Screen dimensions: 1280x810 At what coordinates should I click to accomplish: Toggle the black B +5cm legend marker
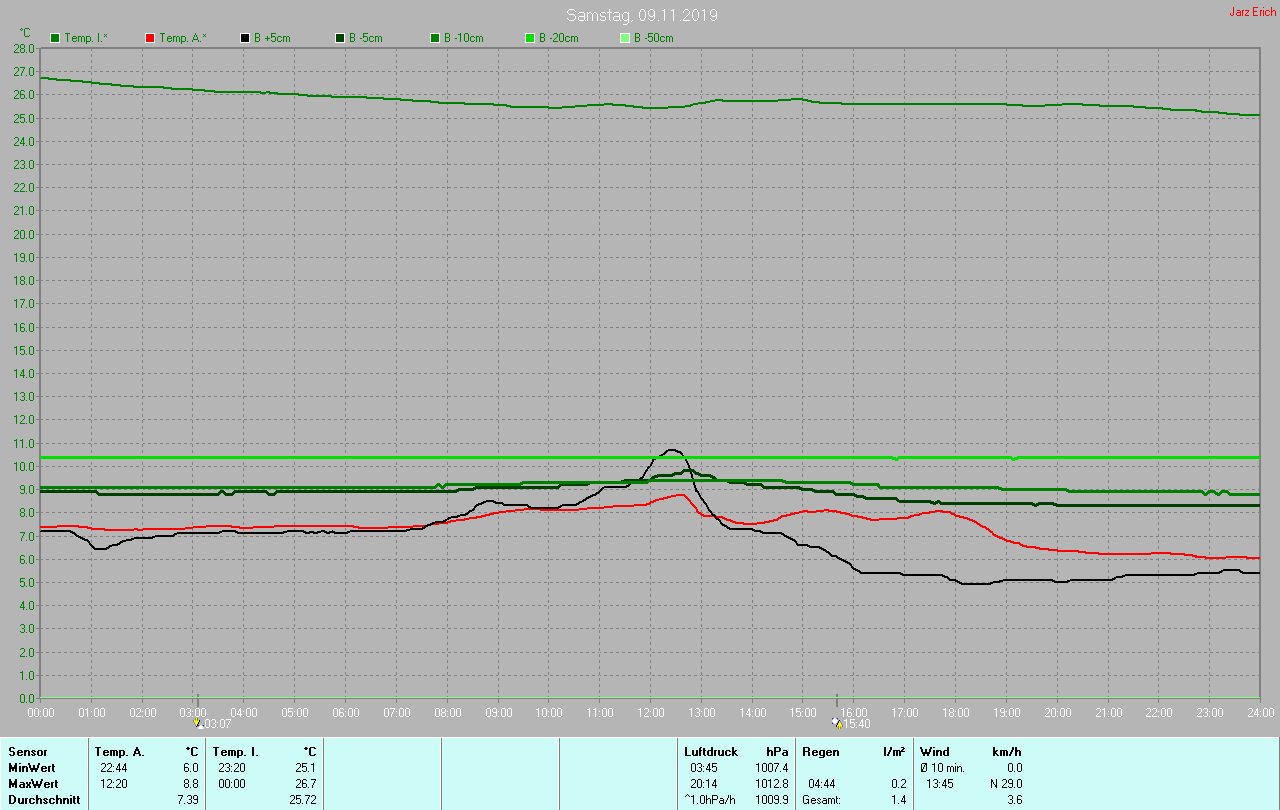(x=245, y=38)
